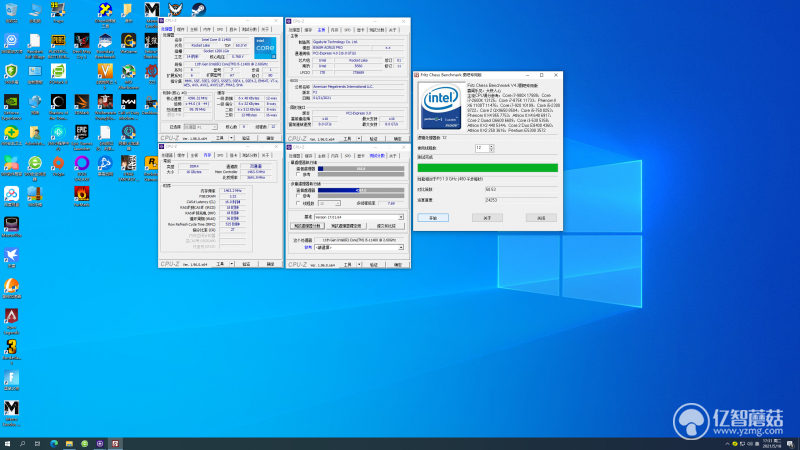Open taskbar search magnifier
Viewport: 800px width, 450px height.
pyautogui.click(x=22, y=444)
